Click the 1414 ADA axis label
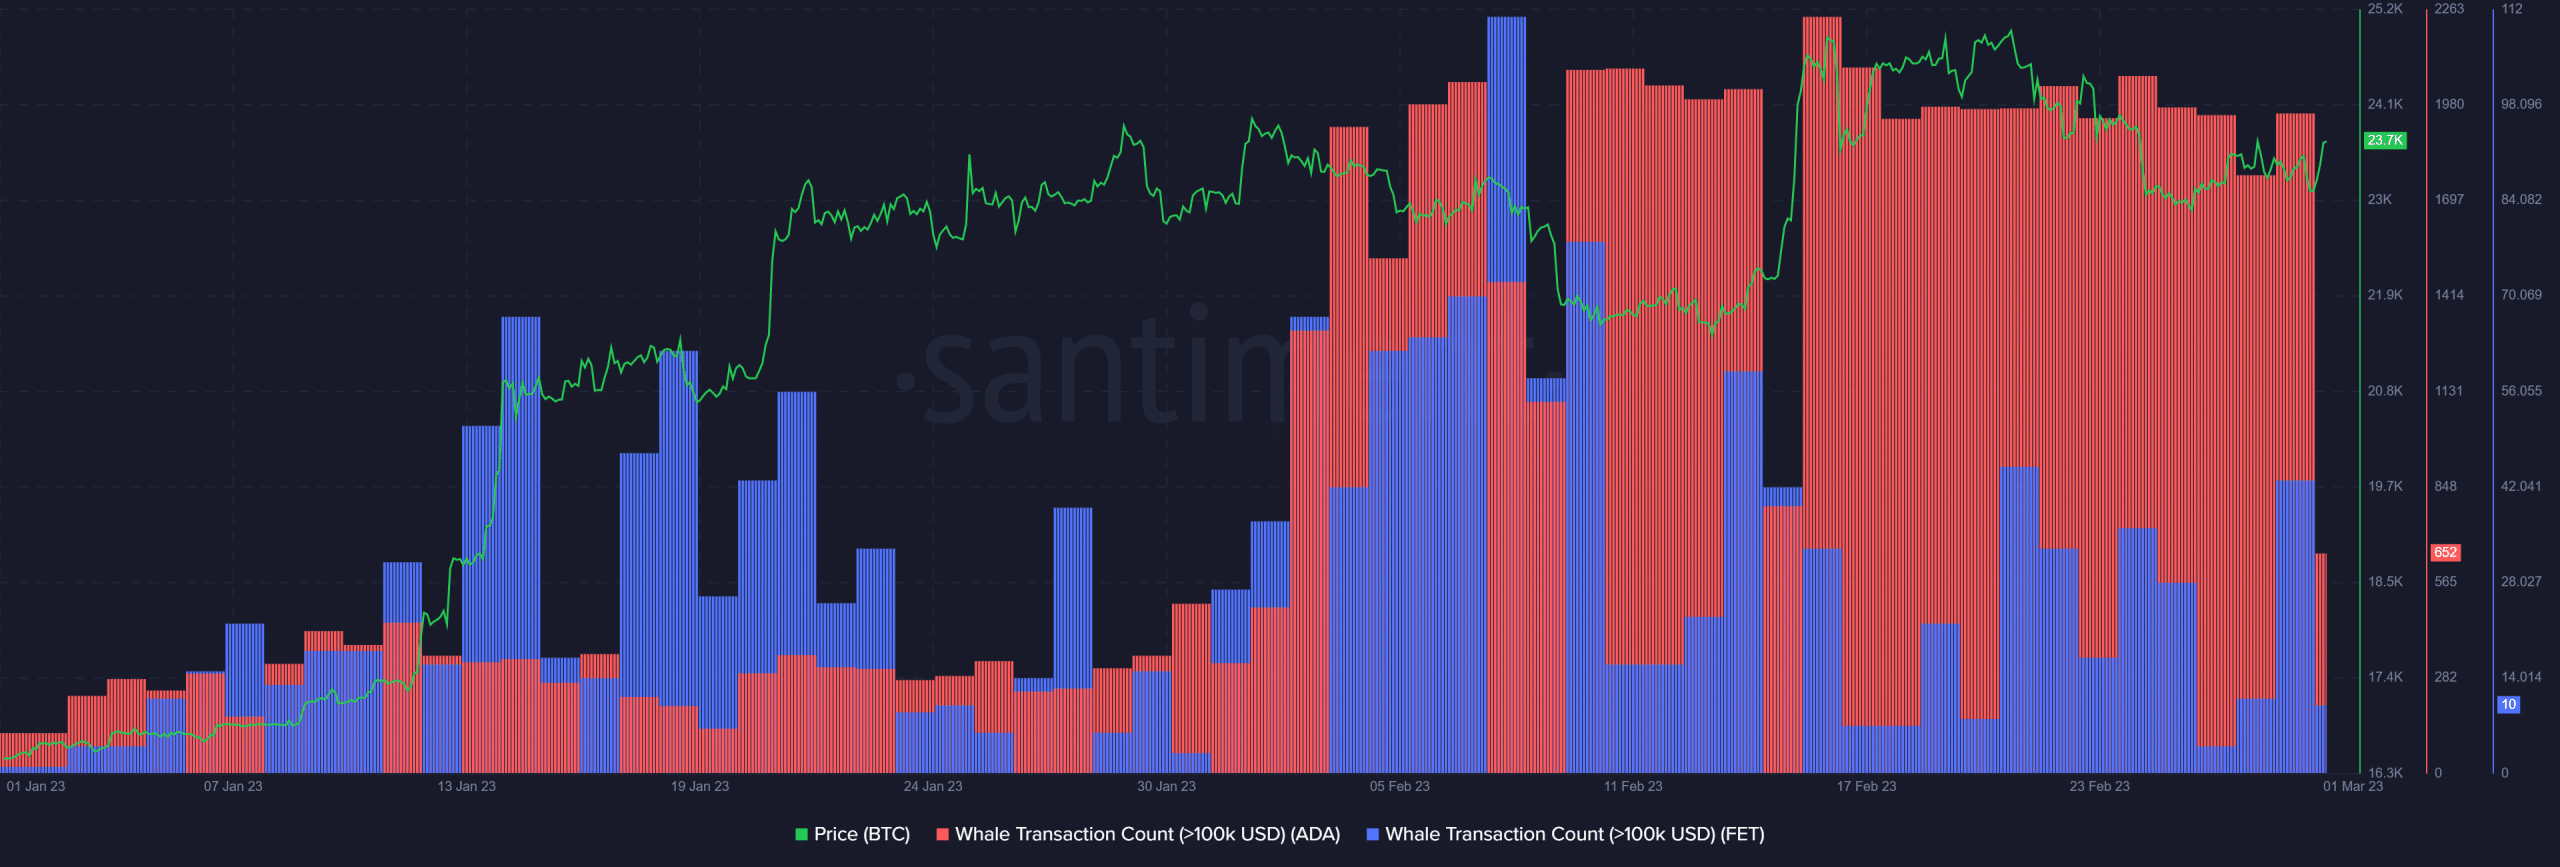This screenshot has width=2560, height=867. (x=2449, y=295)
